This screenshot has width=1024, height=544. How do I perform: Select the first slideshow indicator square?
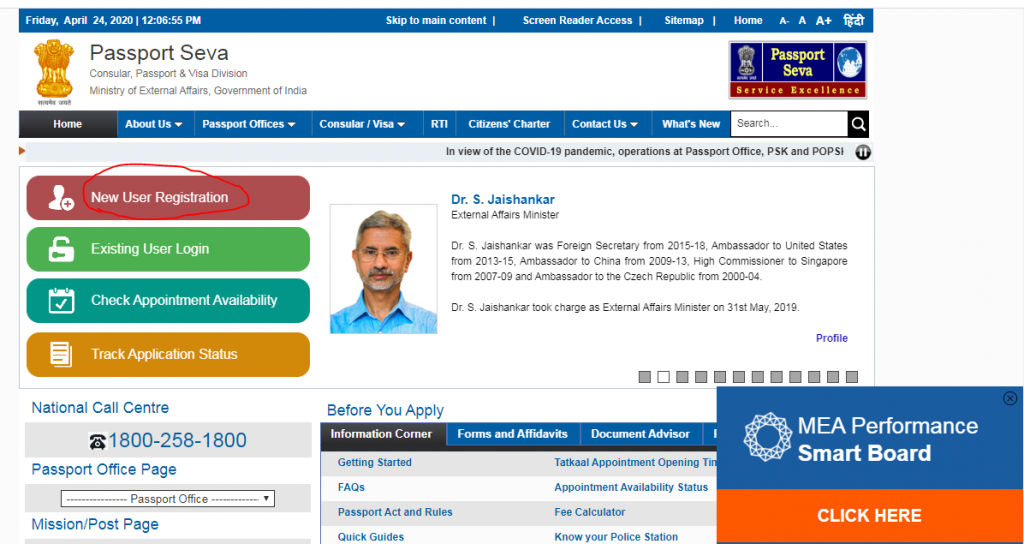[645, 377]
